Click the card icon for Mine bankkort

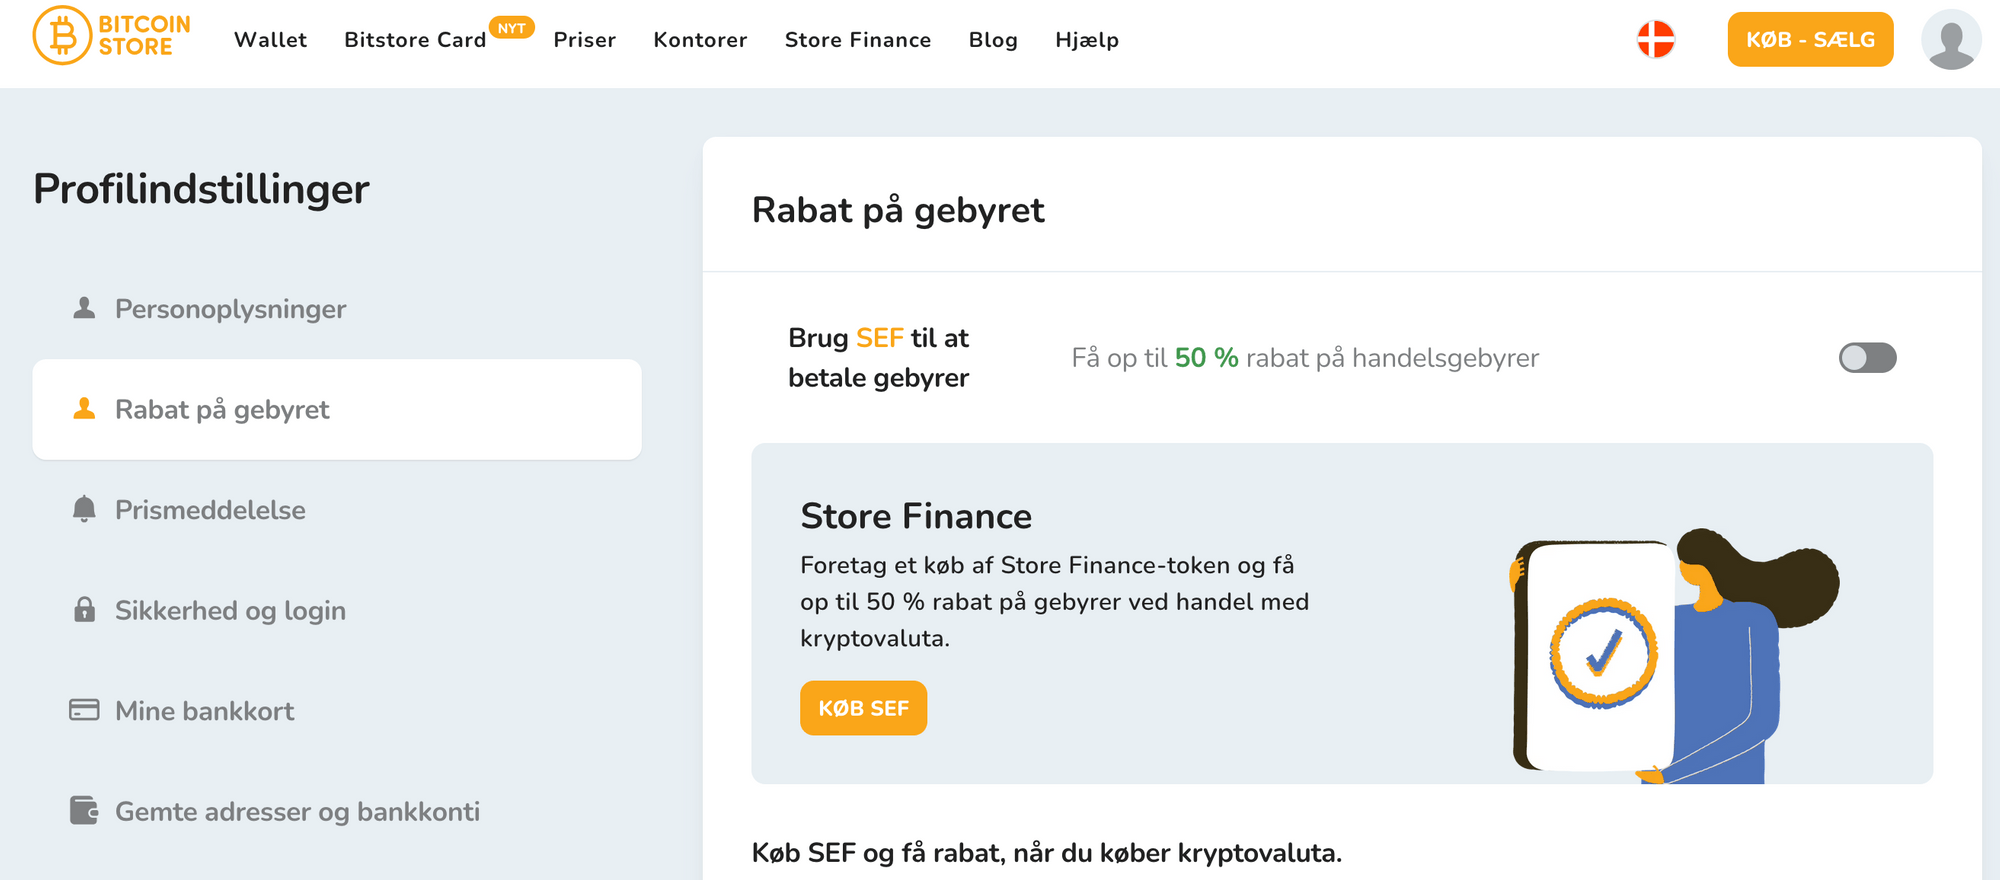tap(84, 710)
